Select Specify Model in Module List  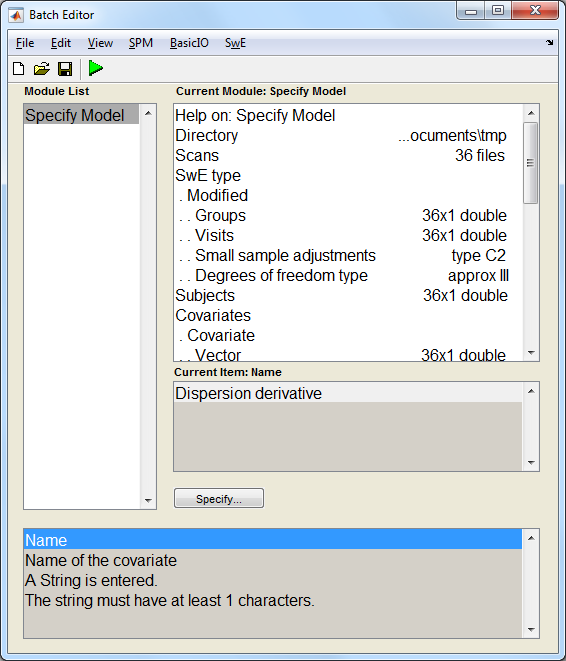(81, 115)
